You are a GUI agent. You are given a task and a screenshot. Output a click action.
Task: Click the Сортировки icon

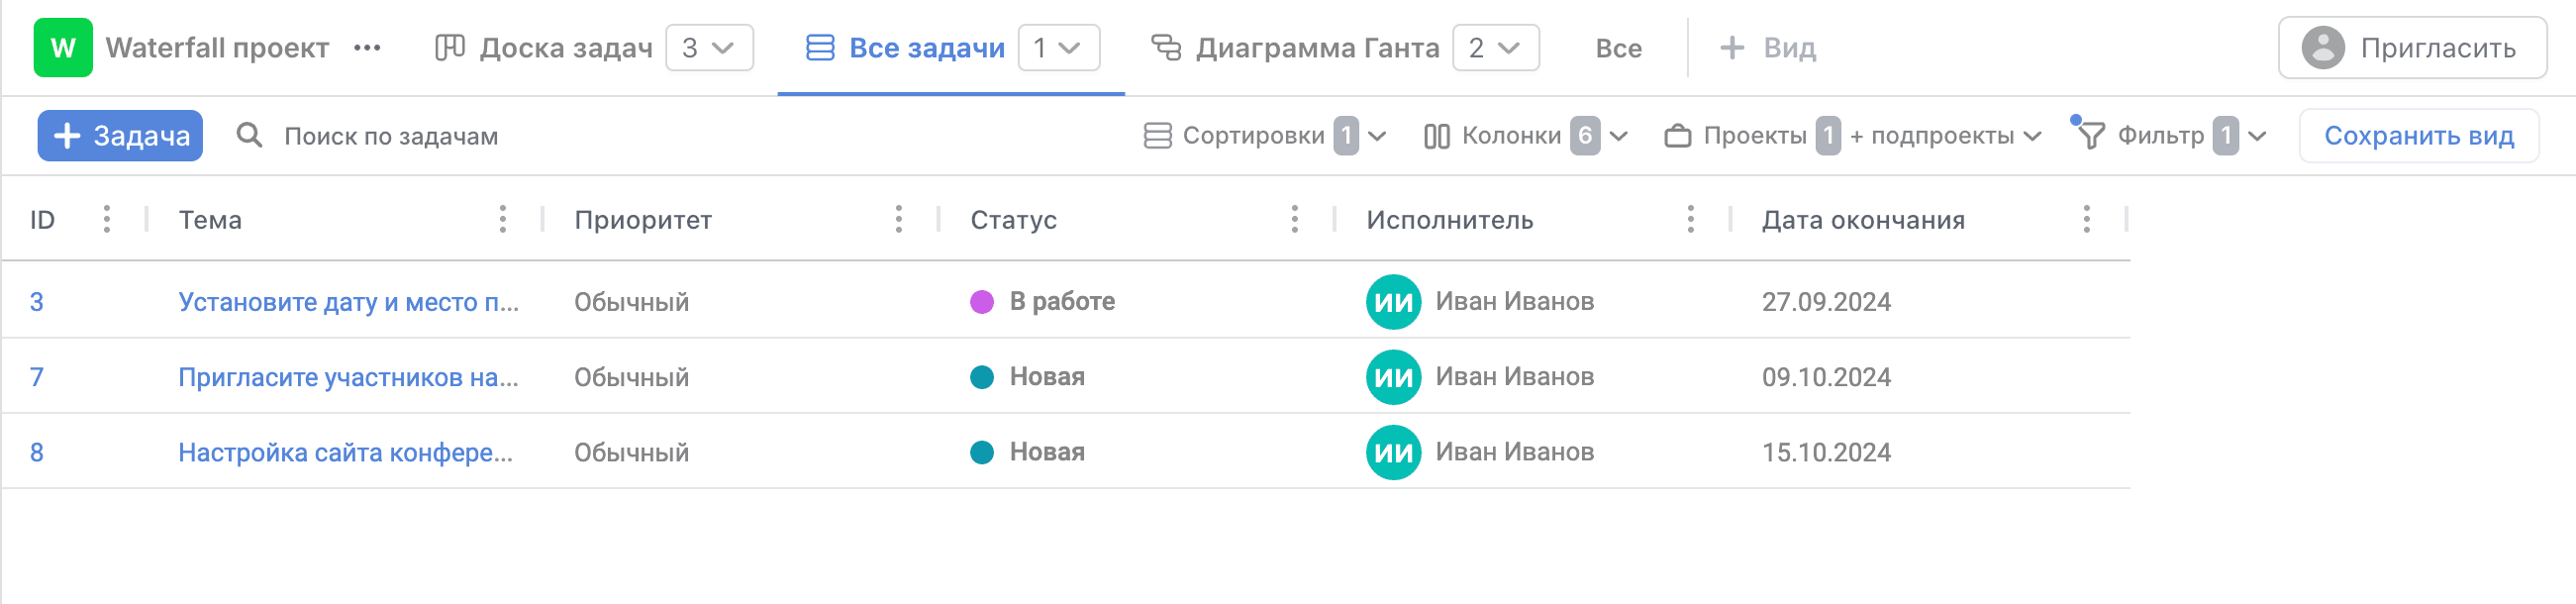pos(1157,135)
